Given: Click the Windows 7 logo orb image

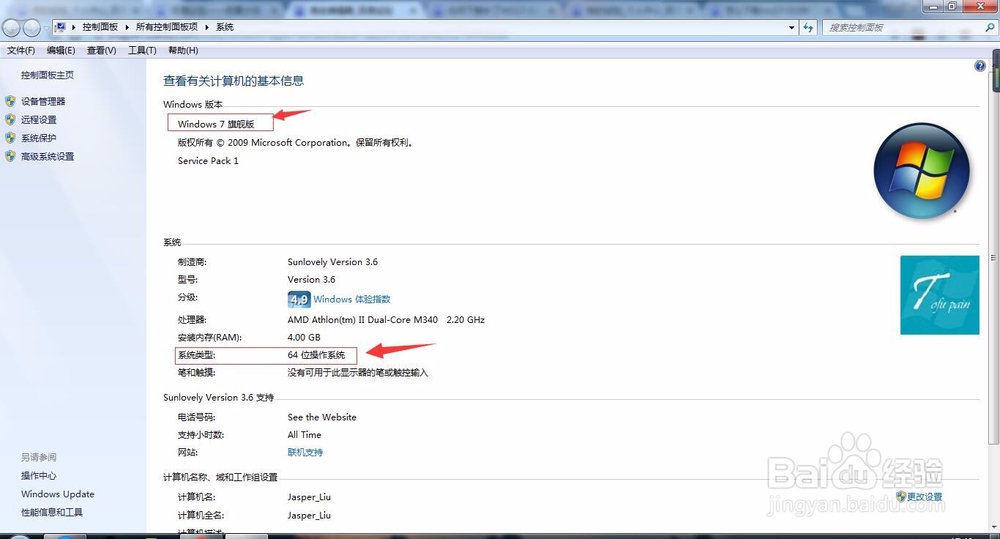Looking at the screenshot, I should pyautogui.click(x=922, y=171).
